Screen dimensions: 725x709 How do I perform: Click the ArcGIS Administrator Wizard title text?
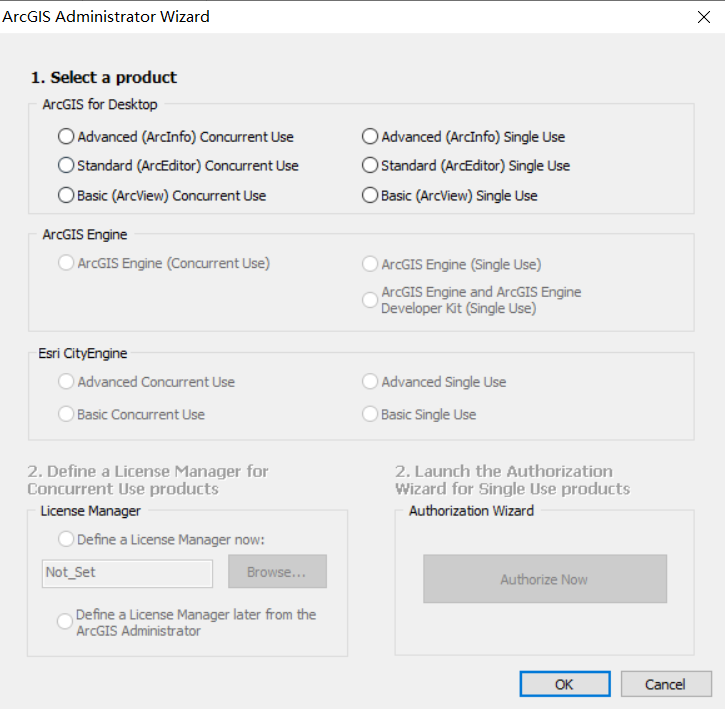click(x=106, y=17)
